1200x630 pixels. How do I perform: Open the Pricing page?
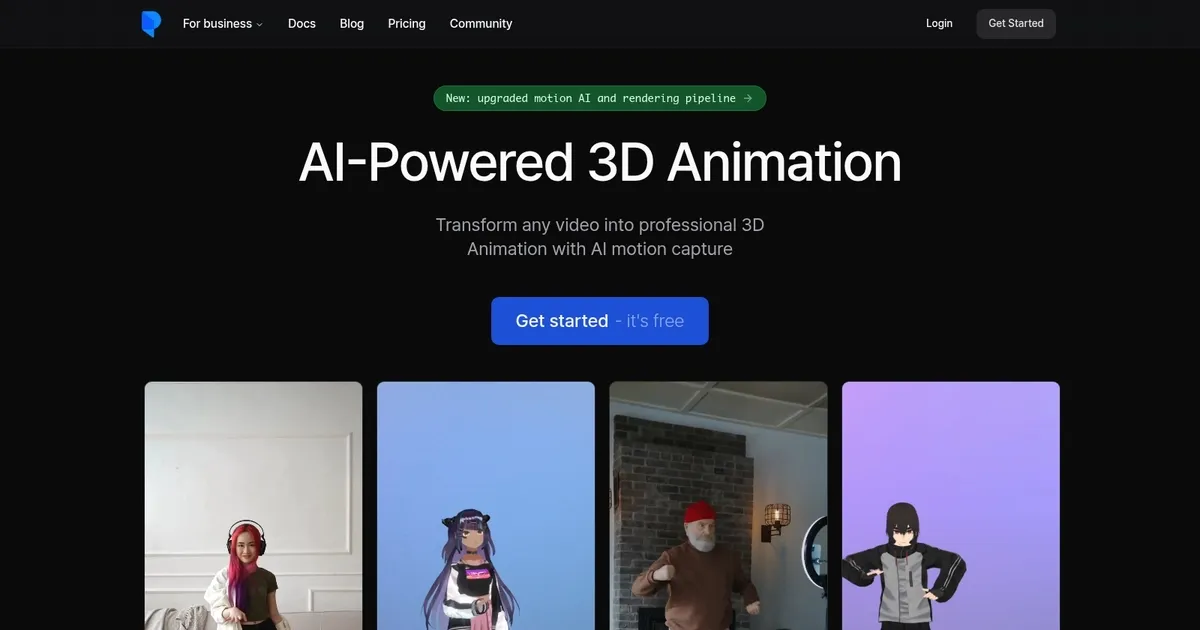coord(407,24)
